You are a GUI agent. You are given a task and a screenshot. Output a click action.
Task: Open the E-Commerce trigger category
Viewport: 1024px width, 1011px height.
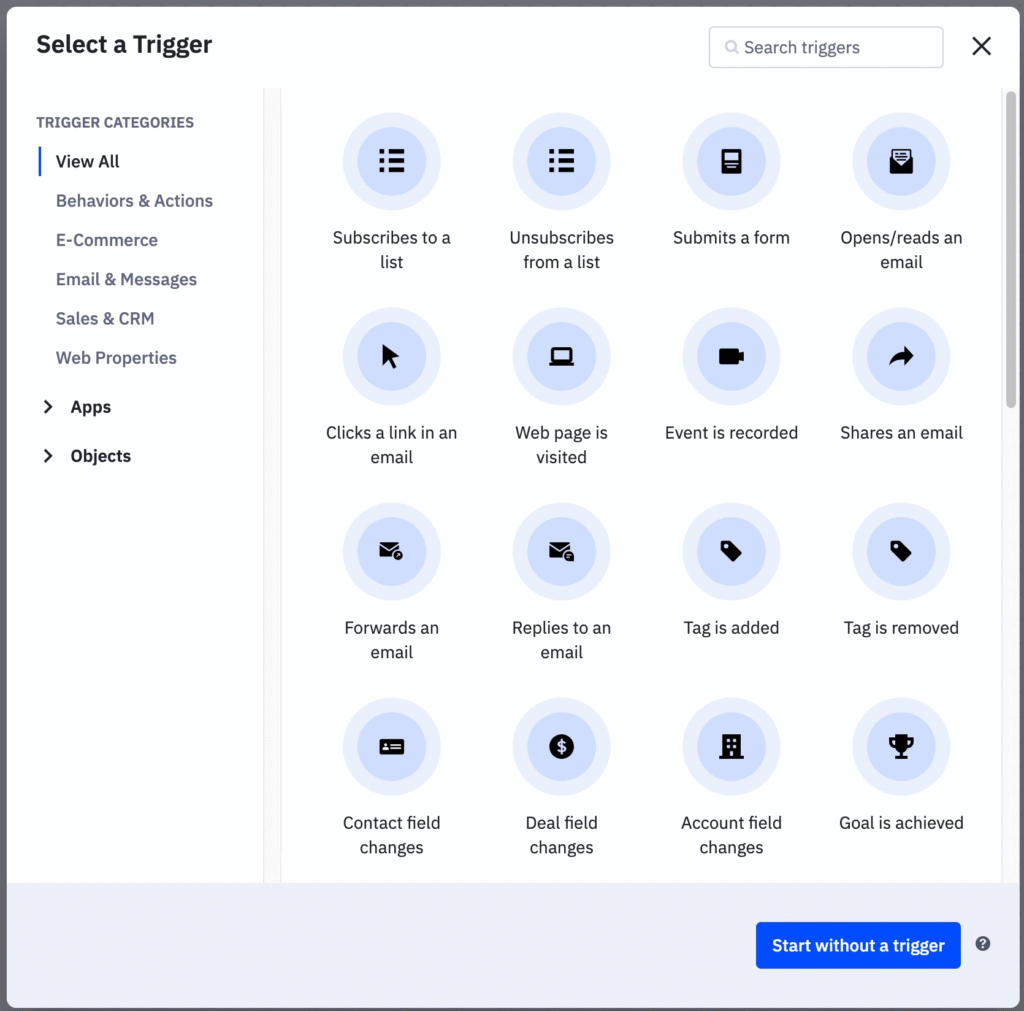106,240
